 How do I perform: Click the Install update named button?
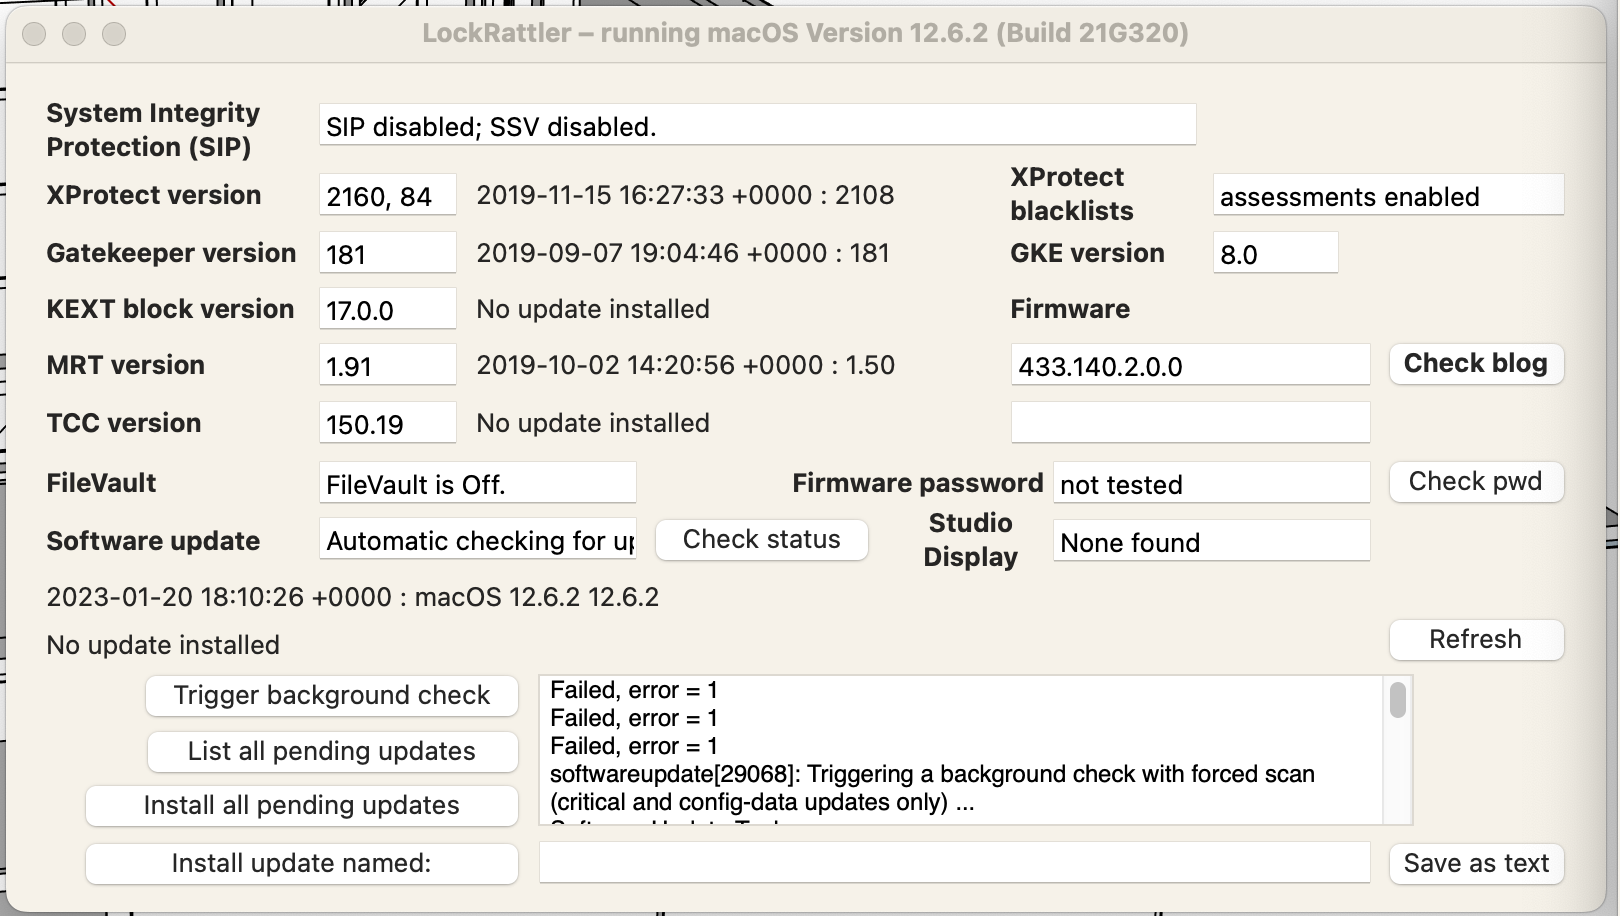pyautogui.click(x=301, y=864)
